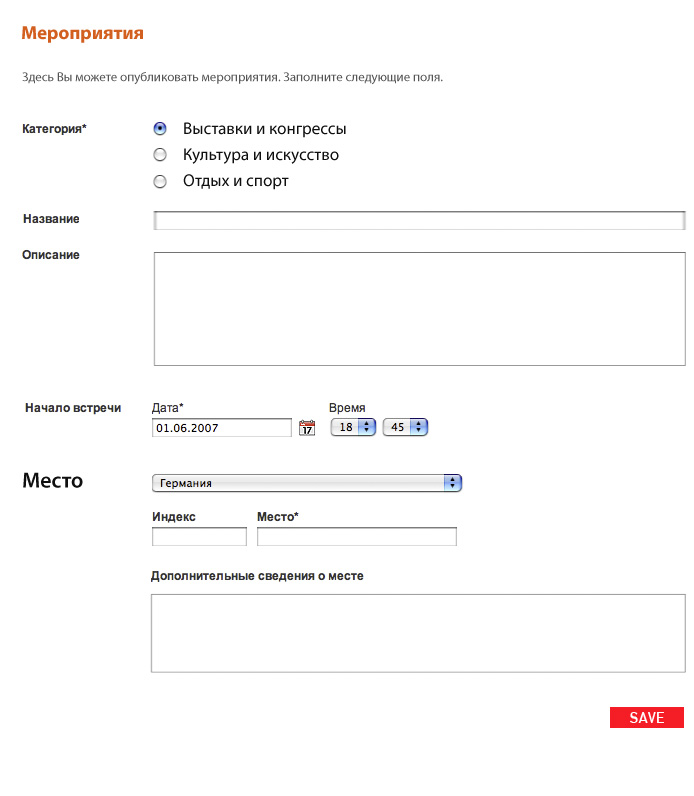Click the additional venue details text area
Viewport: 694px width, 796px height.
tap(418, 633)
